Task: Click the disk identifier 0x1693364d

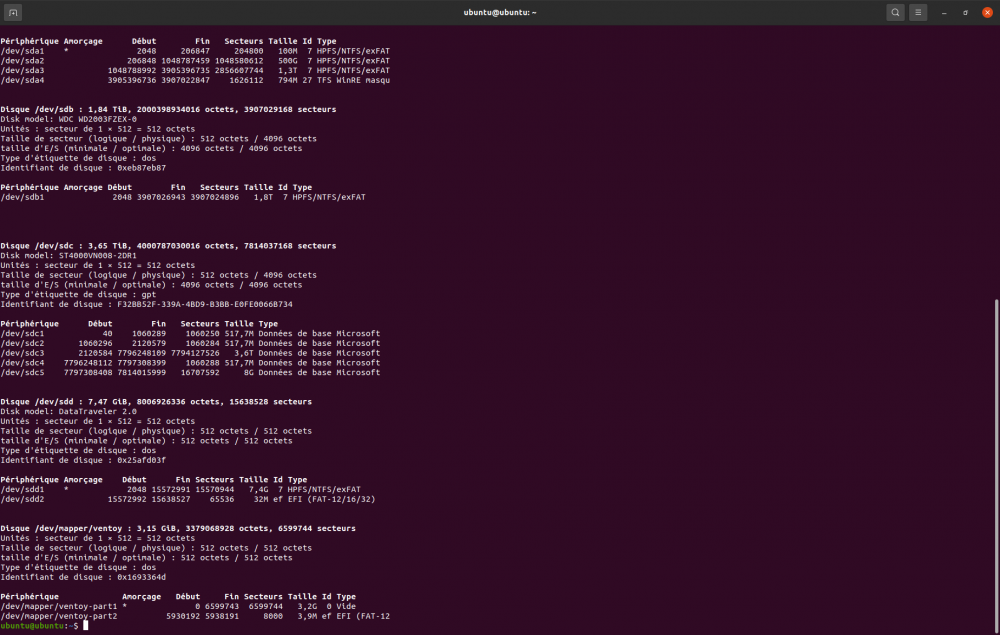Action: click(142, 577)
